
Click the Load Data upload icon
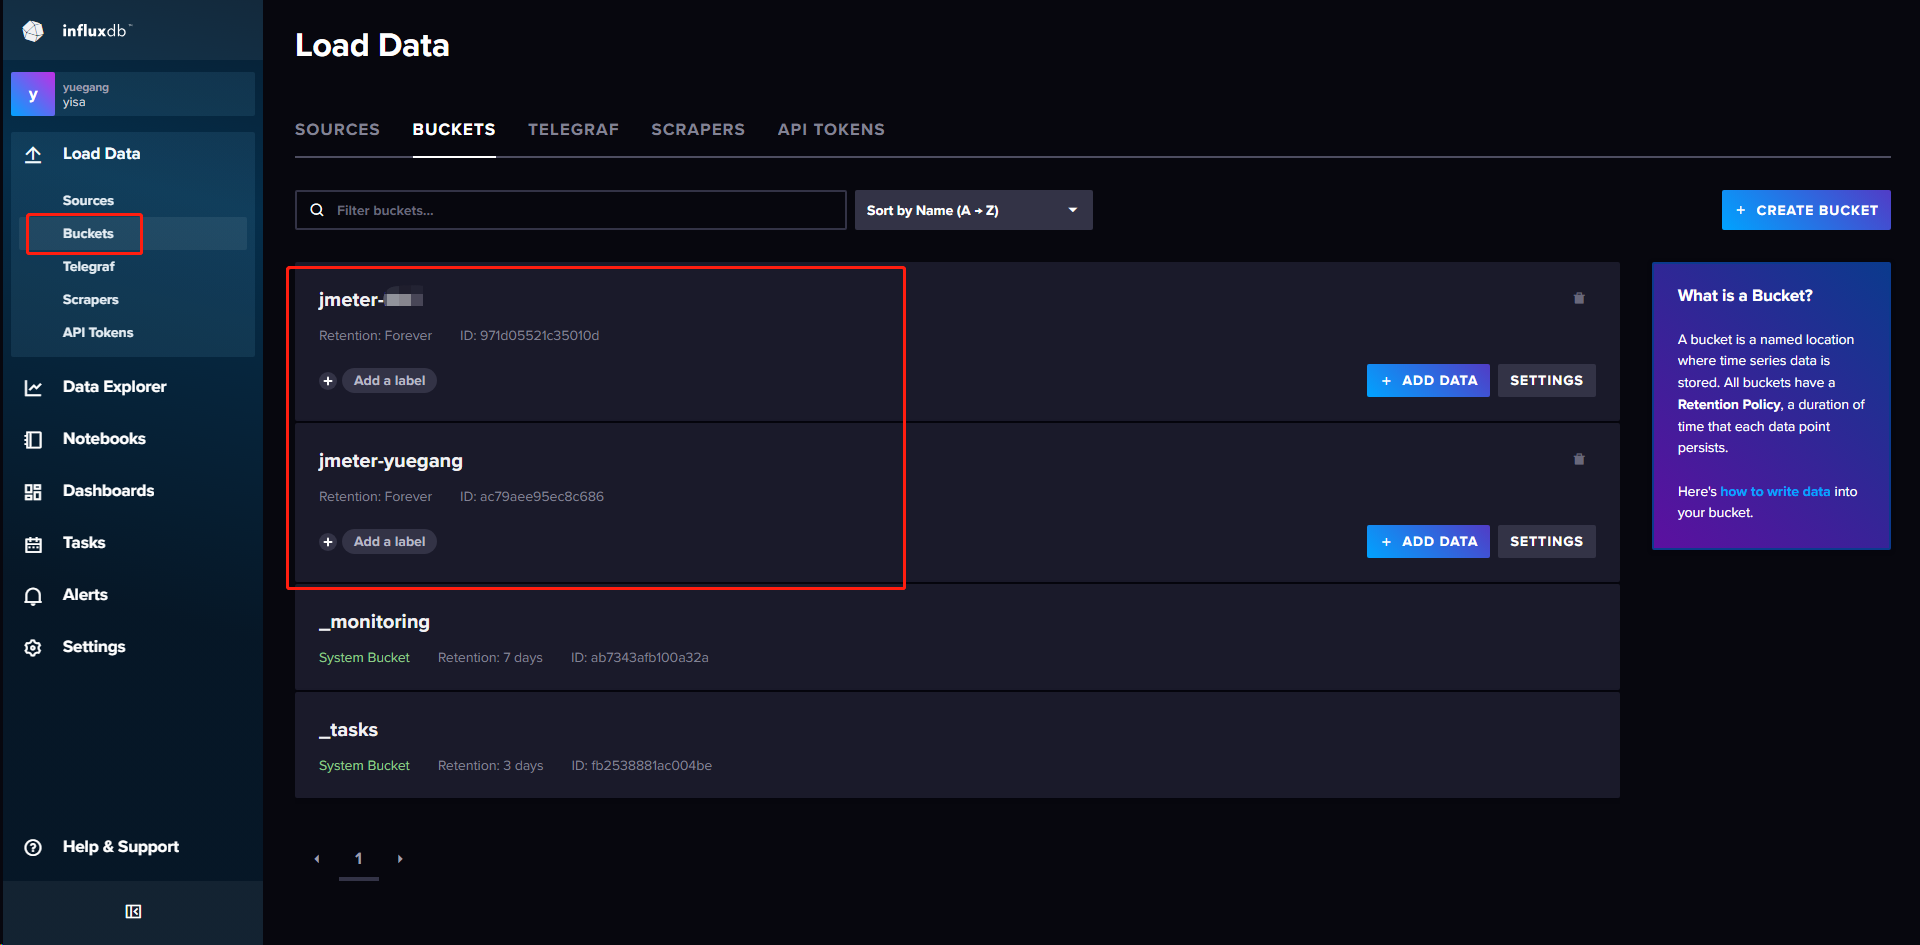tap(33, 154)
